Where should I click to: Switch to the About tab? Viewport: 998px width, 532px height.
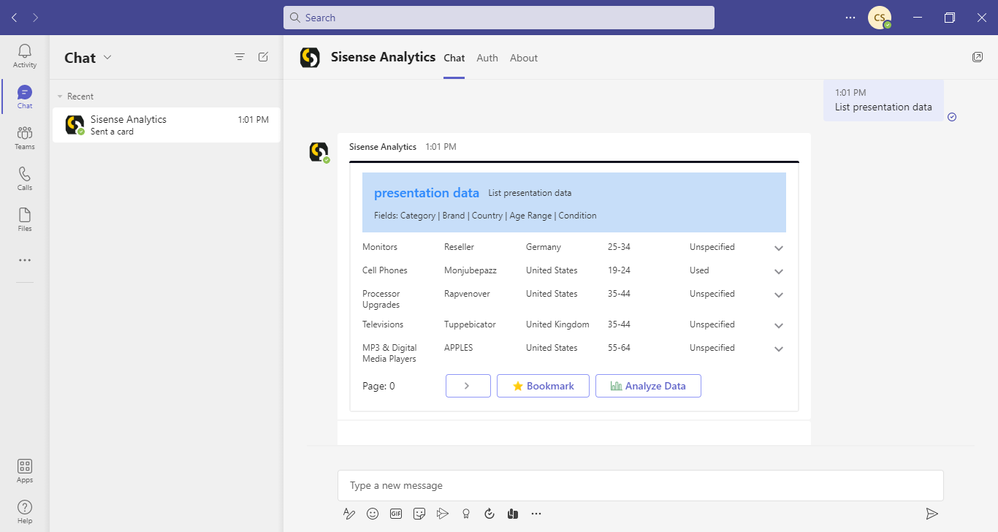click(x=524, y=58)
